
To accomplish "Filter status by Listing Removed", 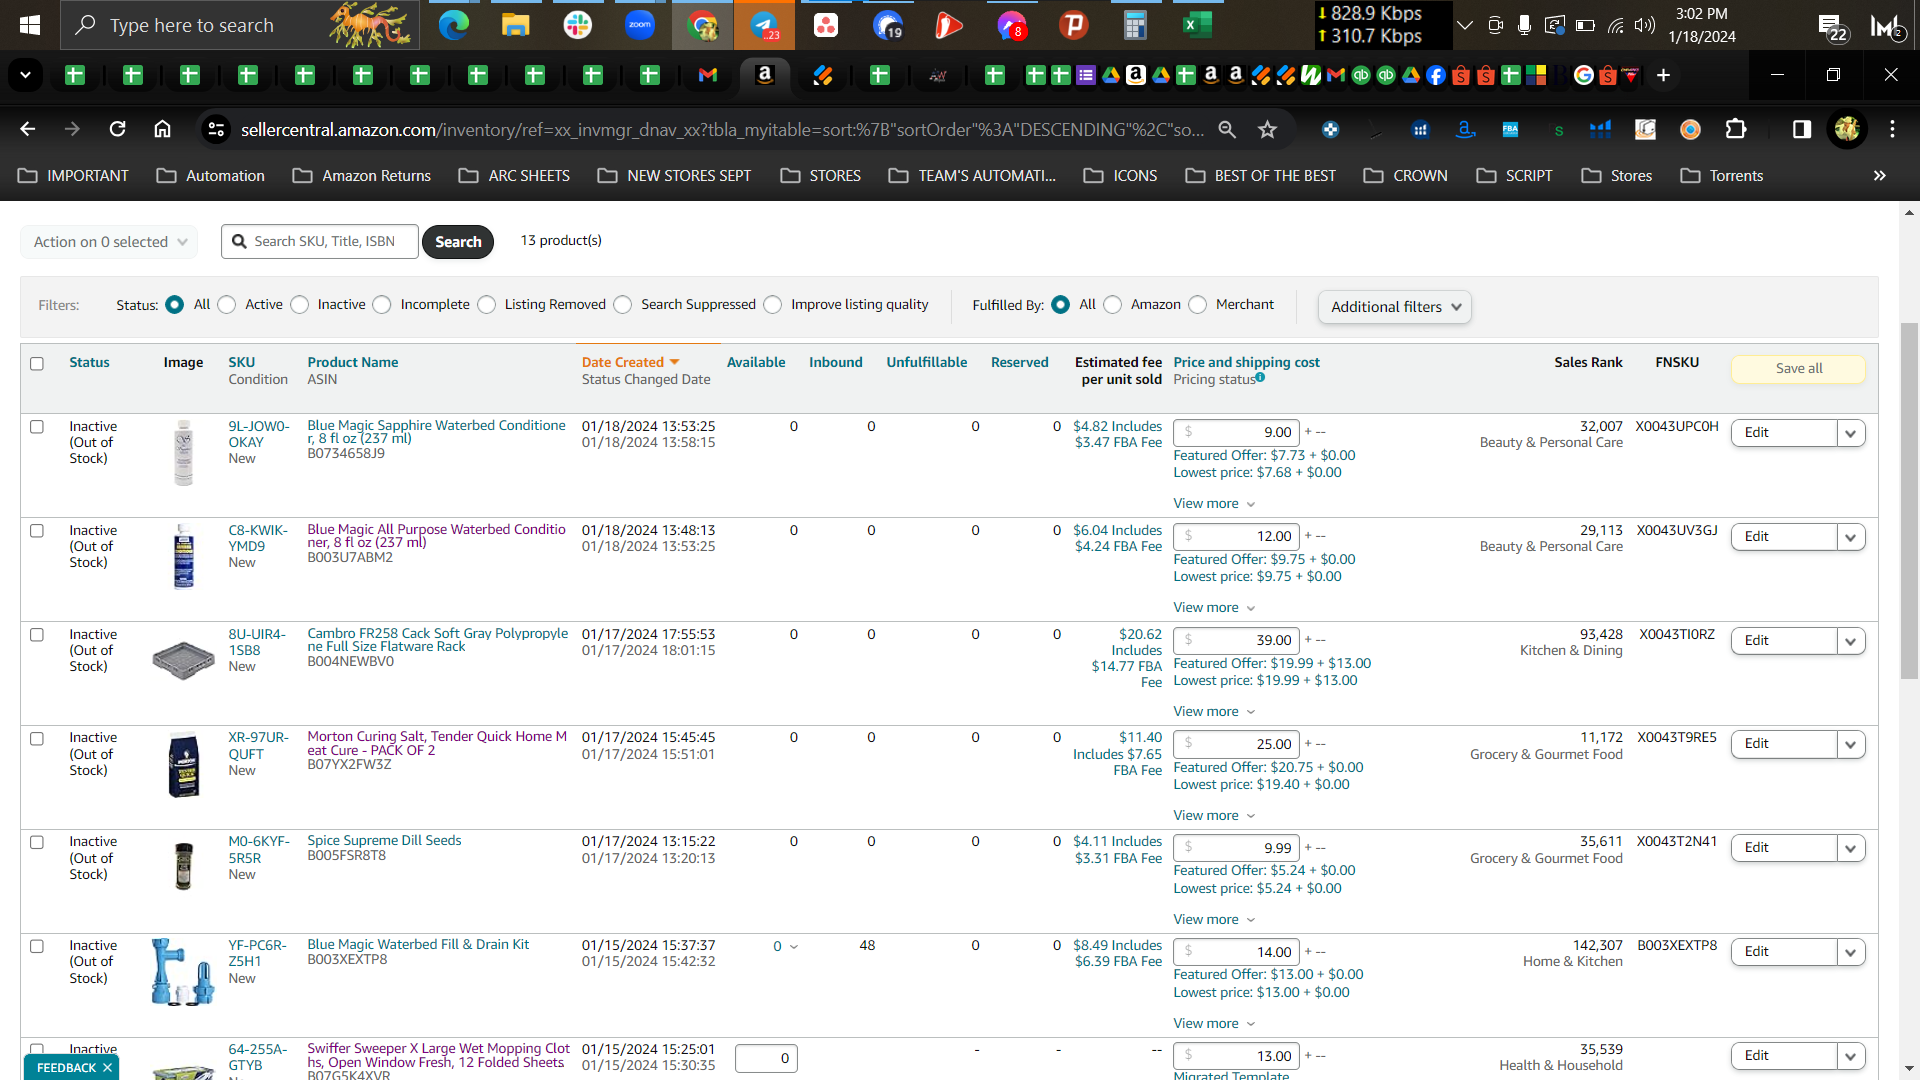I will click(x=487, y=305).
